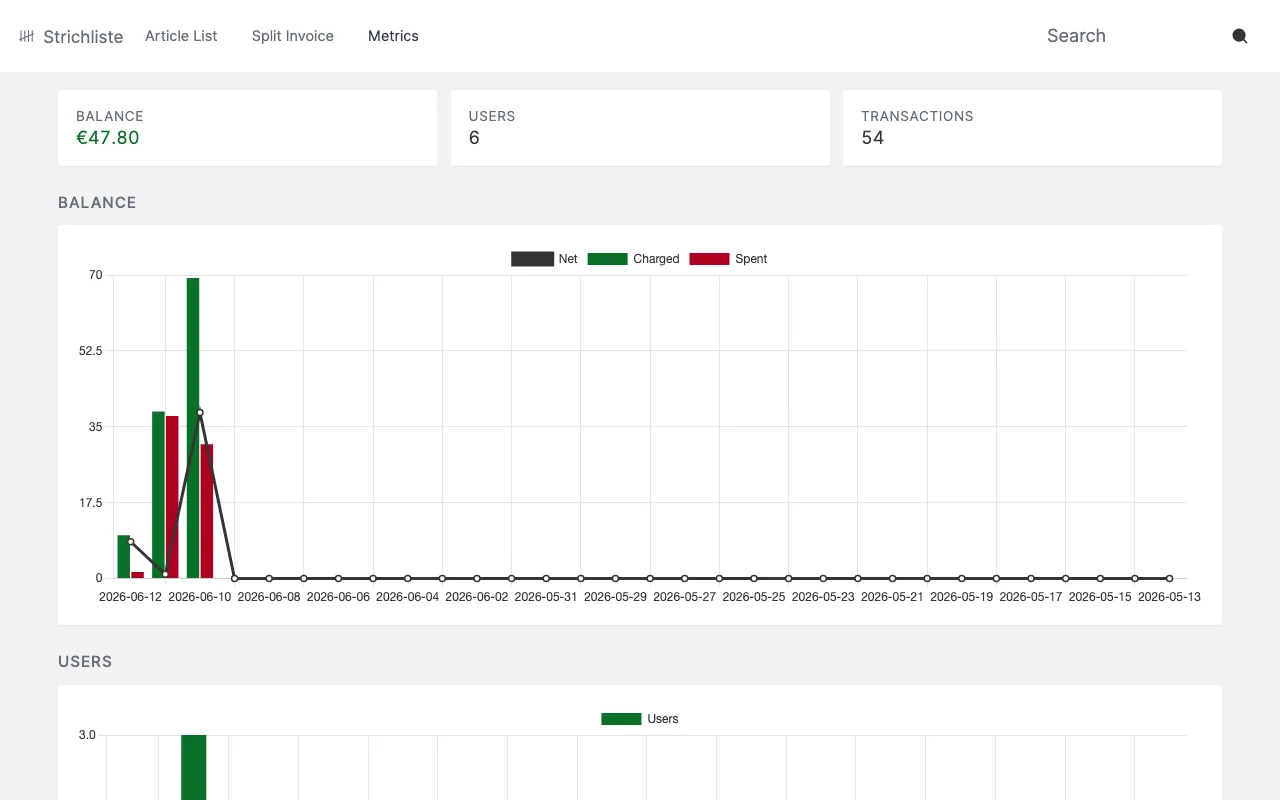
Task: Toggle the Net legend swatch
Action: pos(532,259)
